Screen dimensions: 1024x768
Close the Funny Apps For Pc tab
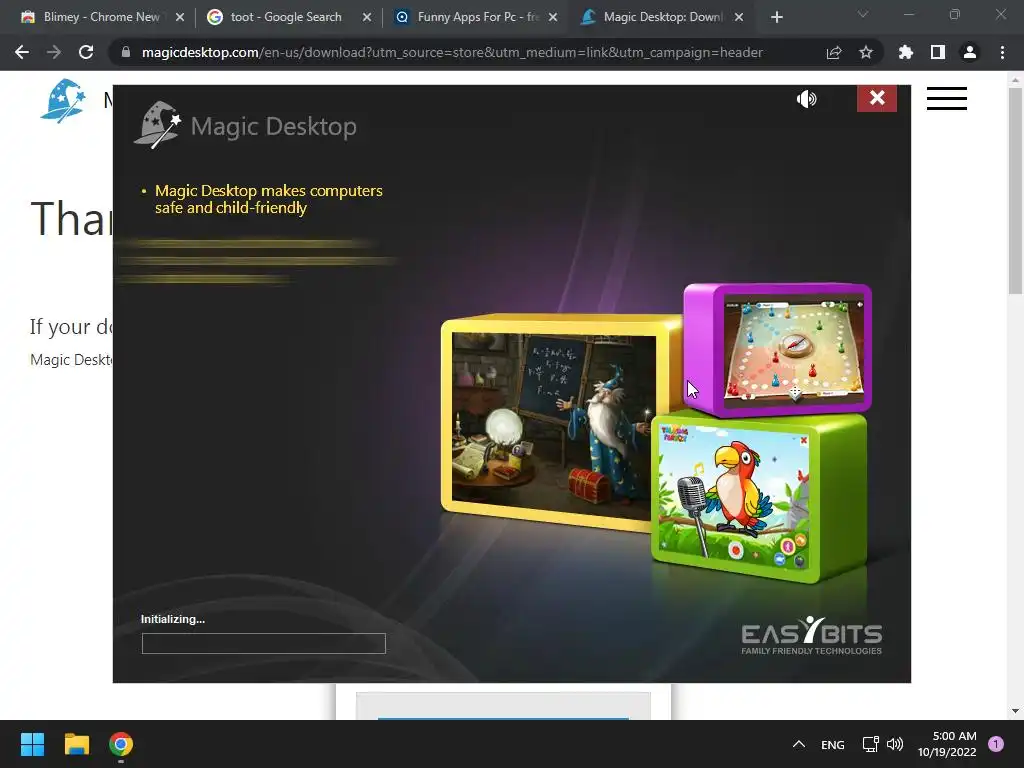[x=553, y=18]
